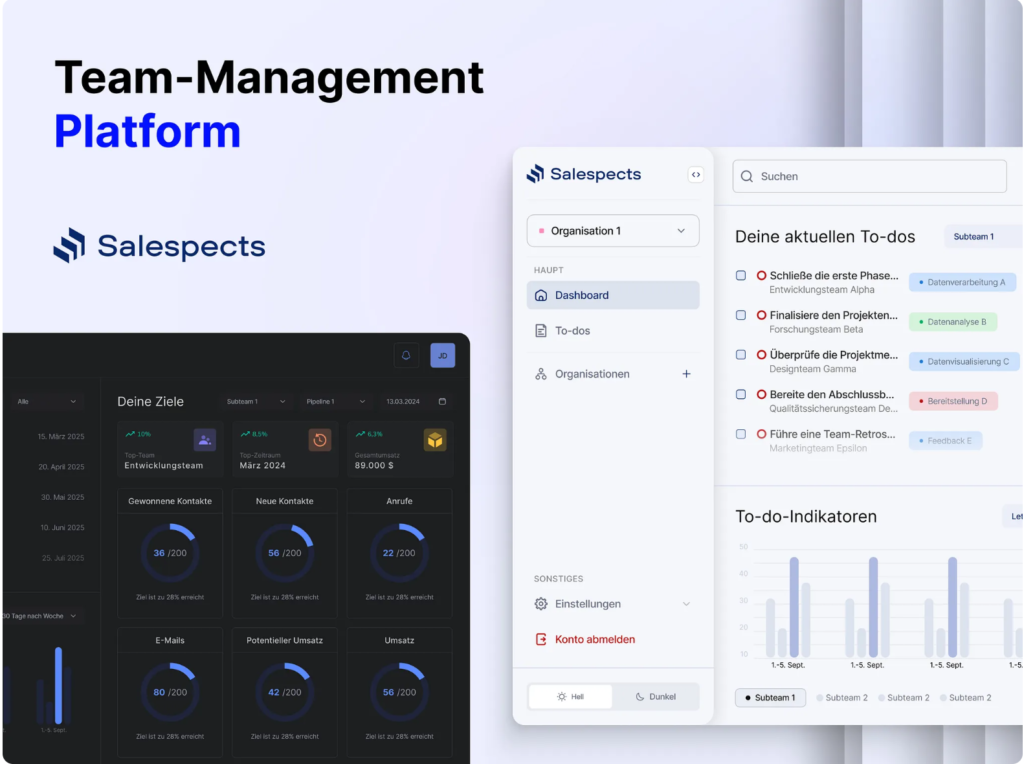Click the JD user avatar
This screenshot has height=764, width=1024.
coord(443,355)
